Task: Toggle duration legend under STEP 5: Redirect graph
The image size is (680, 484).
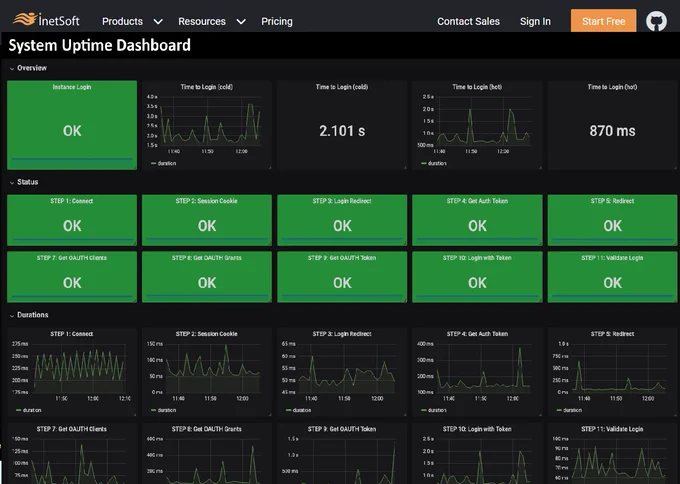Action: [x=569, y=410]
